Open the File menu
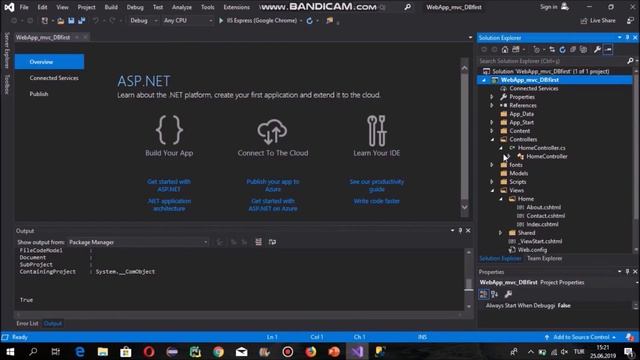Image resolution: width=640 pixels, height=360 pixels. point(24,7)
